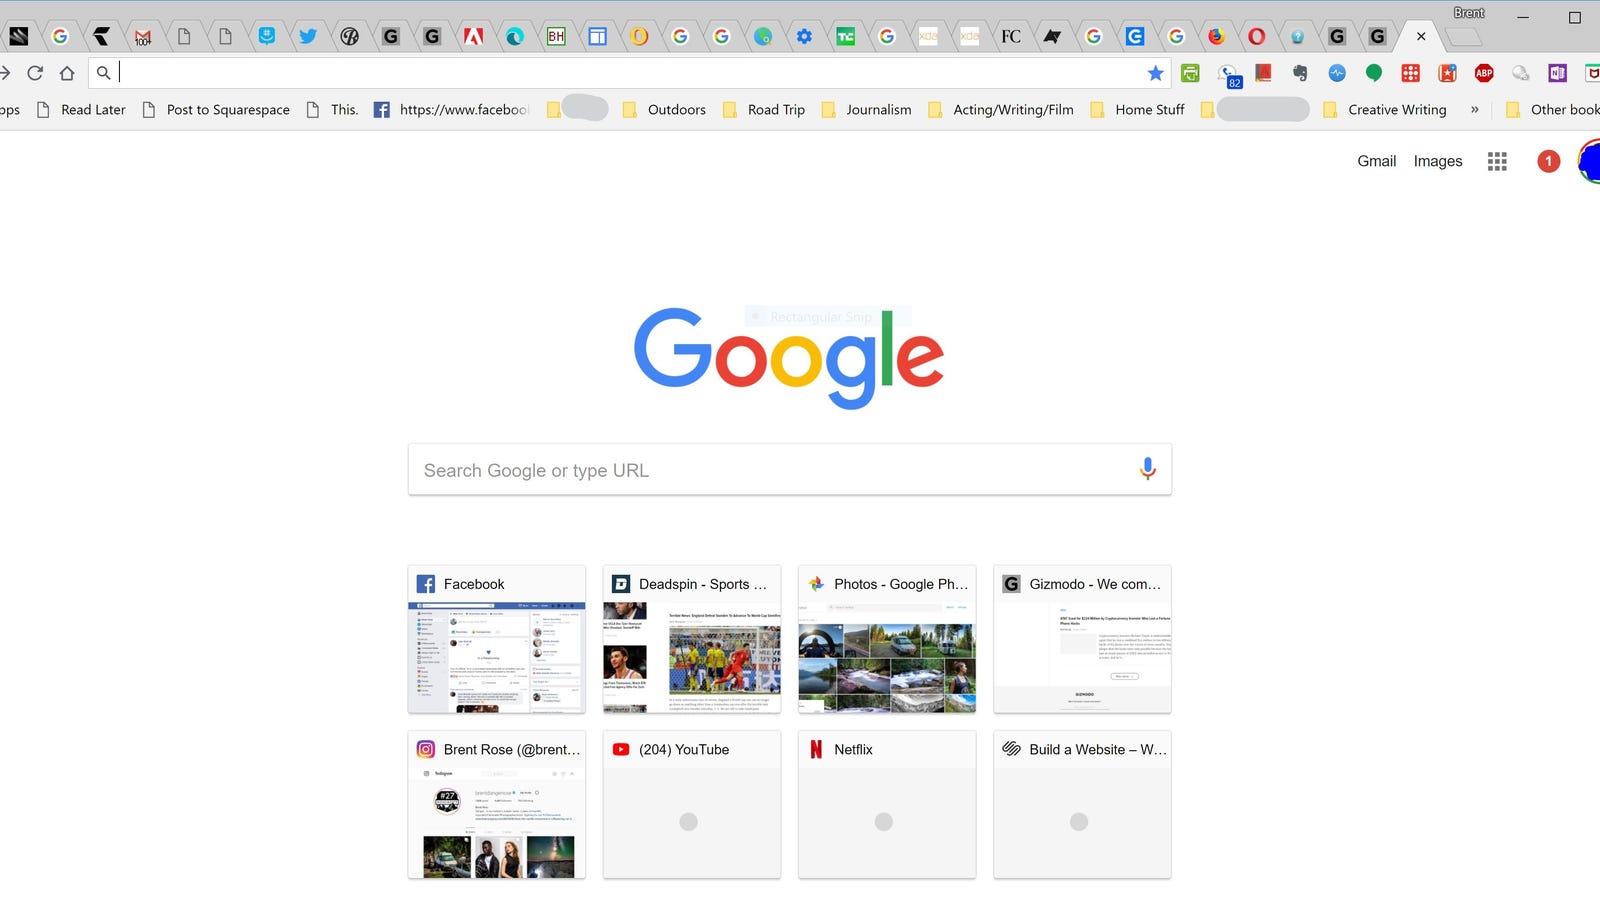Open the Brent Rose Instagram tile
1600x900 pixels.
(x=497, y=805)
